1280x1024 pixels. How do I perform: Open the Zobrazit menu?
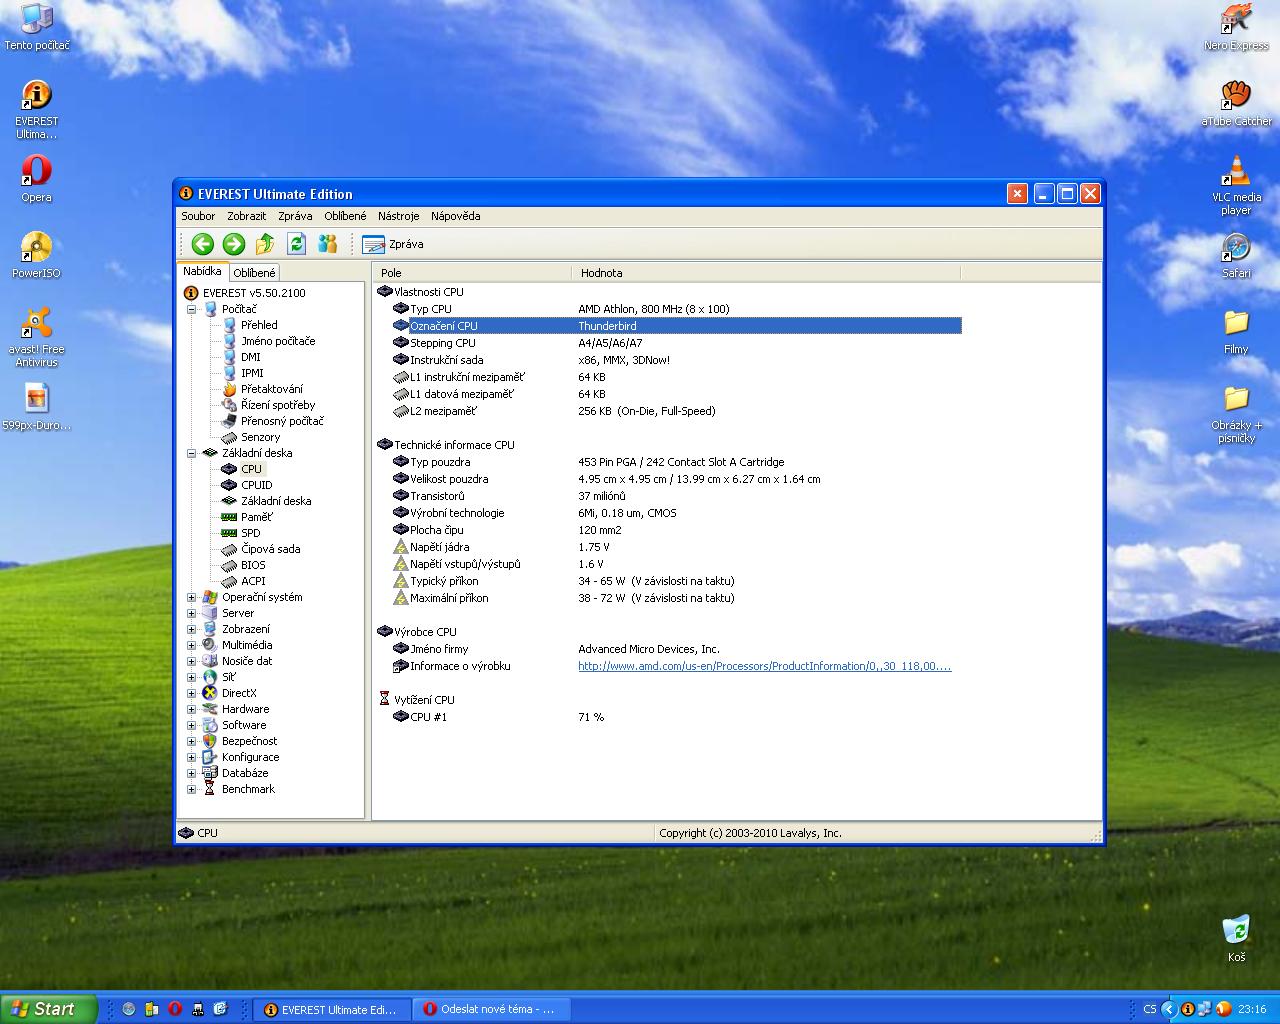(246, 216)
